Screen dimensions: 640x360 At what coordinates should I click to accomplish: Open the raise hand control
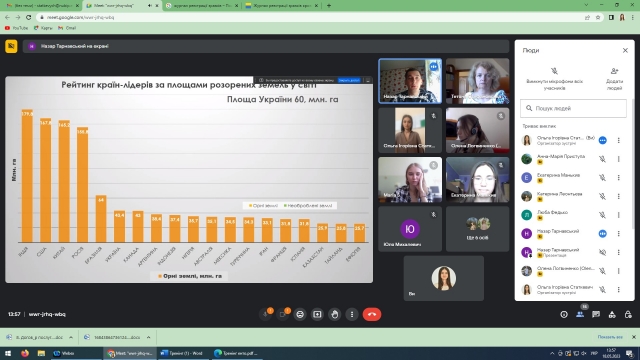[x=335, y=314]
